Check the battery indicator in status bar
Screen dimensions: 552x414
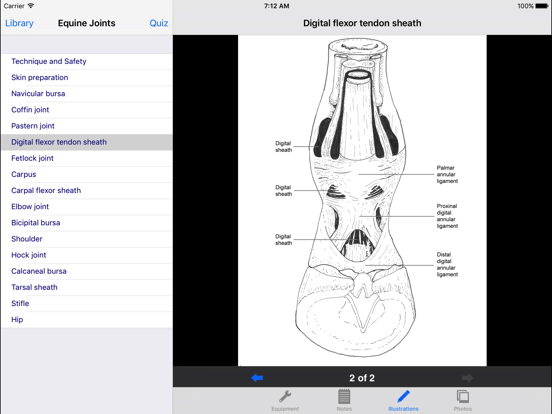pyautogui.click(x=542, y=6)
